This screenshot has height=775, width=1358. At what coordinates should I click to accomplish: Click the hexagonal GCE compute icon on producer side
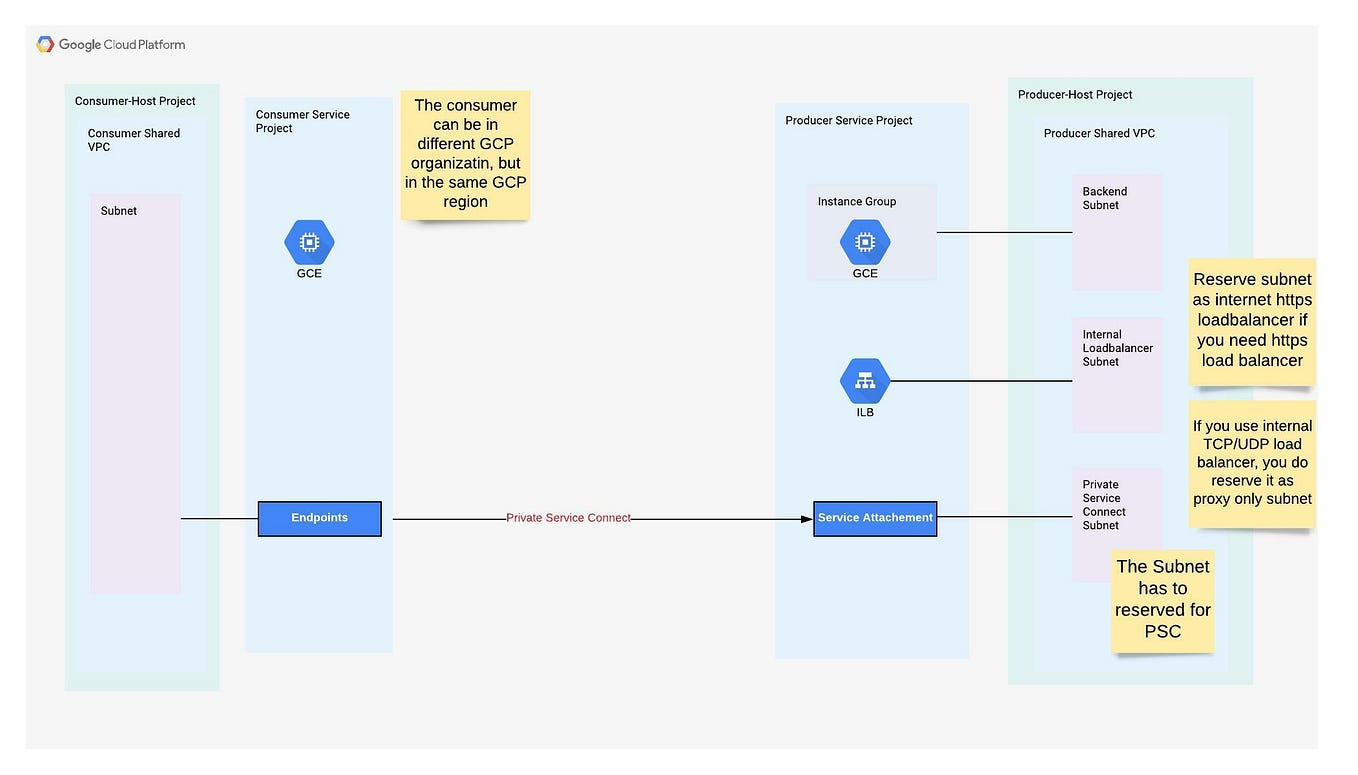click(x=864, y=241)
